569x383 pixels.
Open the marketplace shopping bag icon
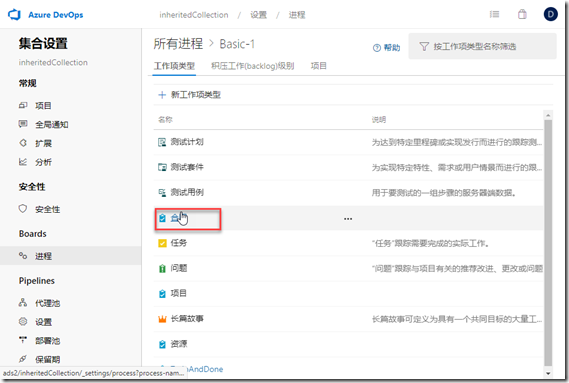point(522,14)
